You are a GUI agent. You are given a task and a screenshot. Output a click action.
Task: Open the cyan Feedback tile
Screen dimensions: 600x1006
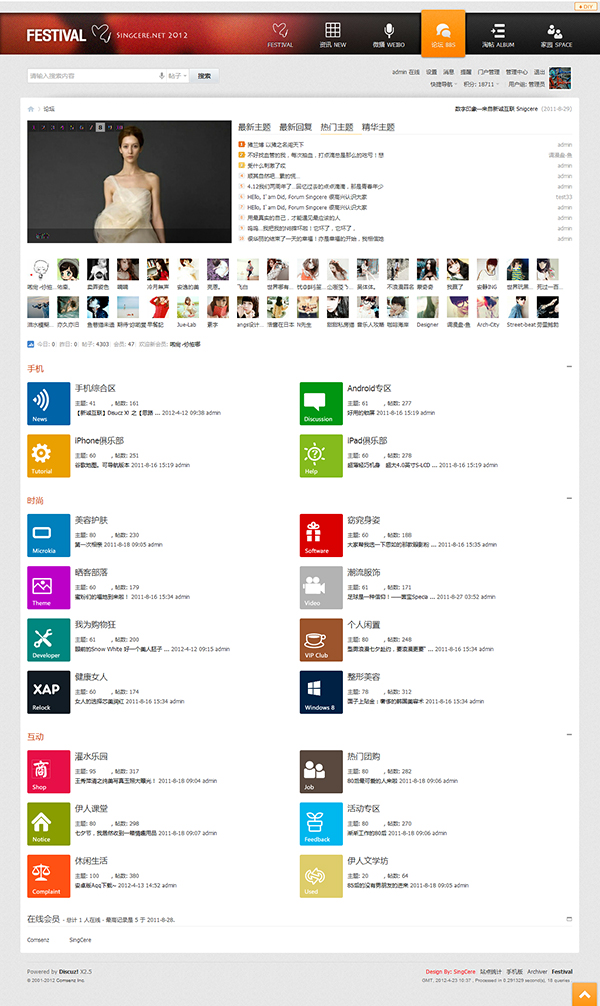pyautogui.click(x=321, y=823)
